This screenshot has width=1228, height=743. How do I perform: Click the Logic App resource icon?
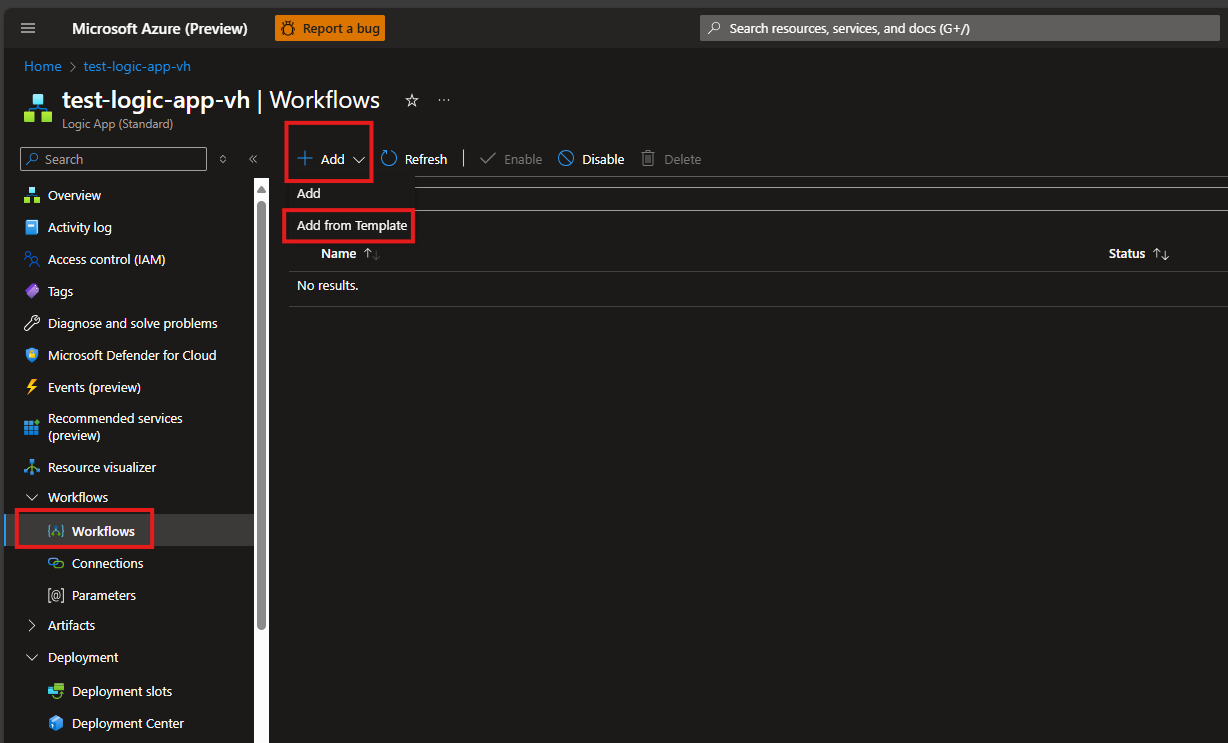tap(38, 108)
